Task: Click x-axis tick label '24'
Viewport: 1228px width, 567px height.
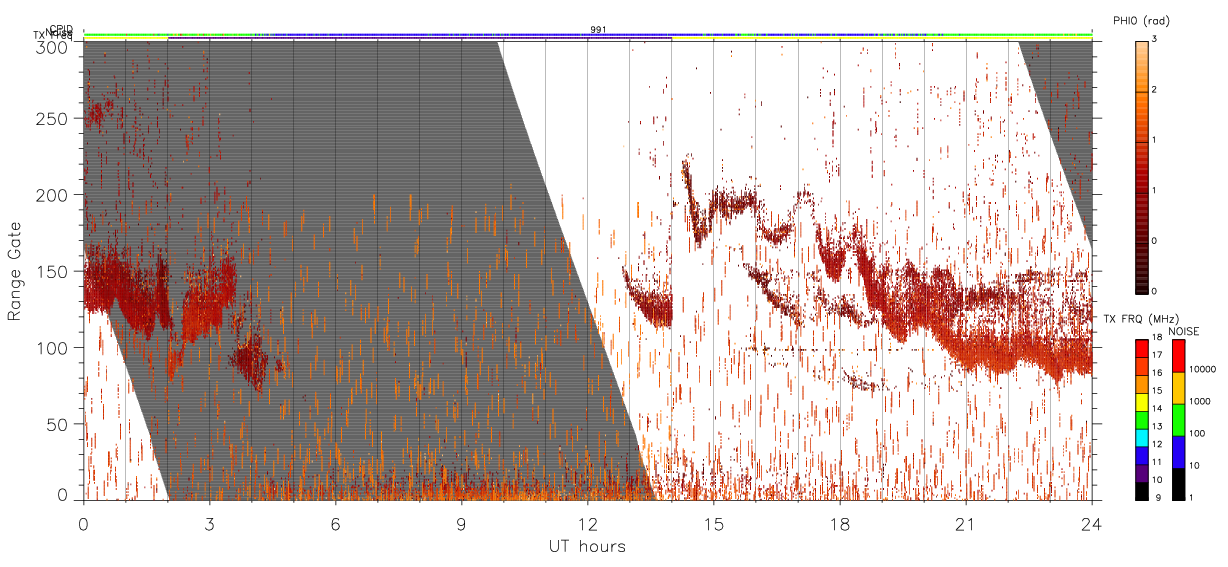Action: tap(1092, 523)
